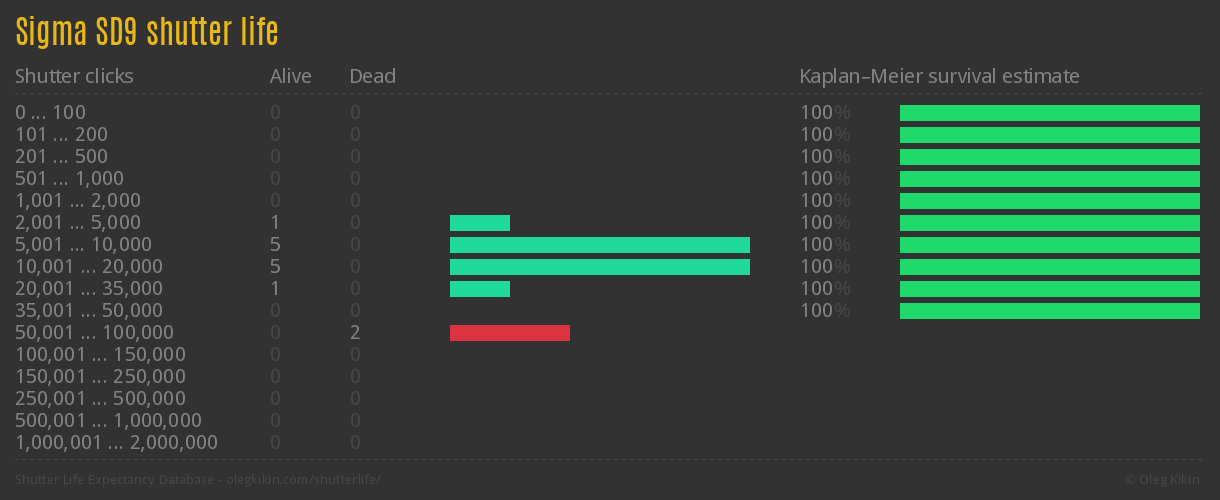
Task: Click the dead count "2" value
Action: point(355,333)
